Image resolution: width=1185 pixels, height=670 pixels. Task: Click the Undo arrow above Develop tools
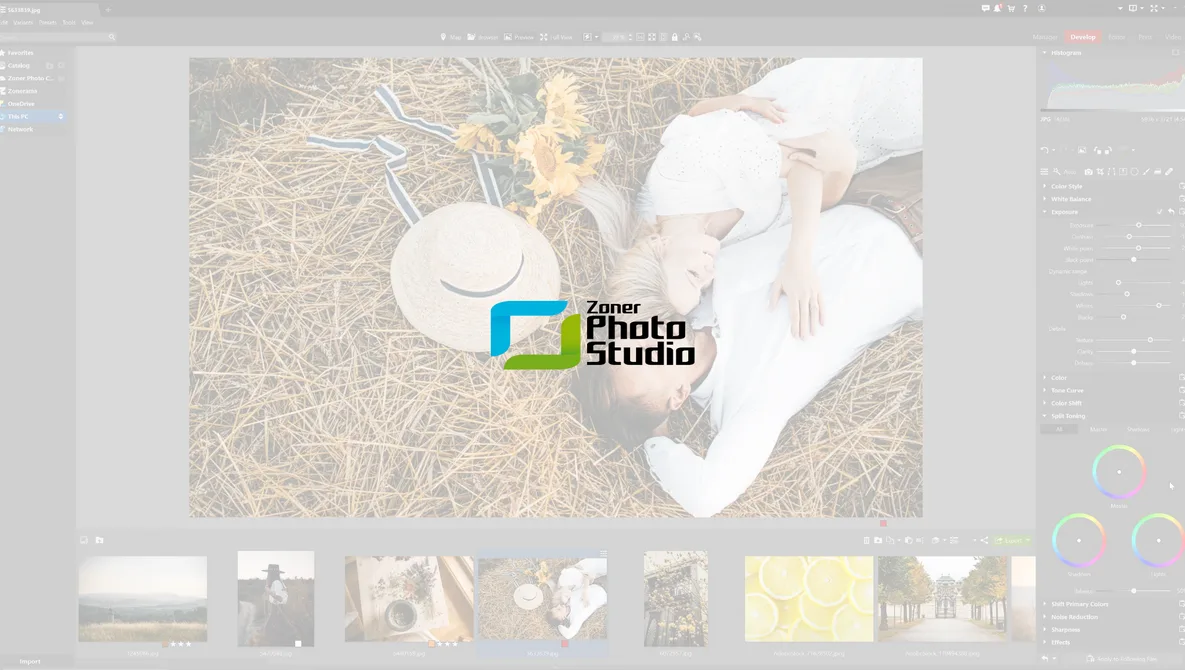pyautogui.click(x=1044, y=150)
